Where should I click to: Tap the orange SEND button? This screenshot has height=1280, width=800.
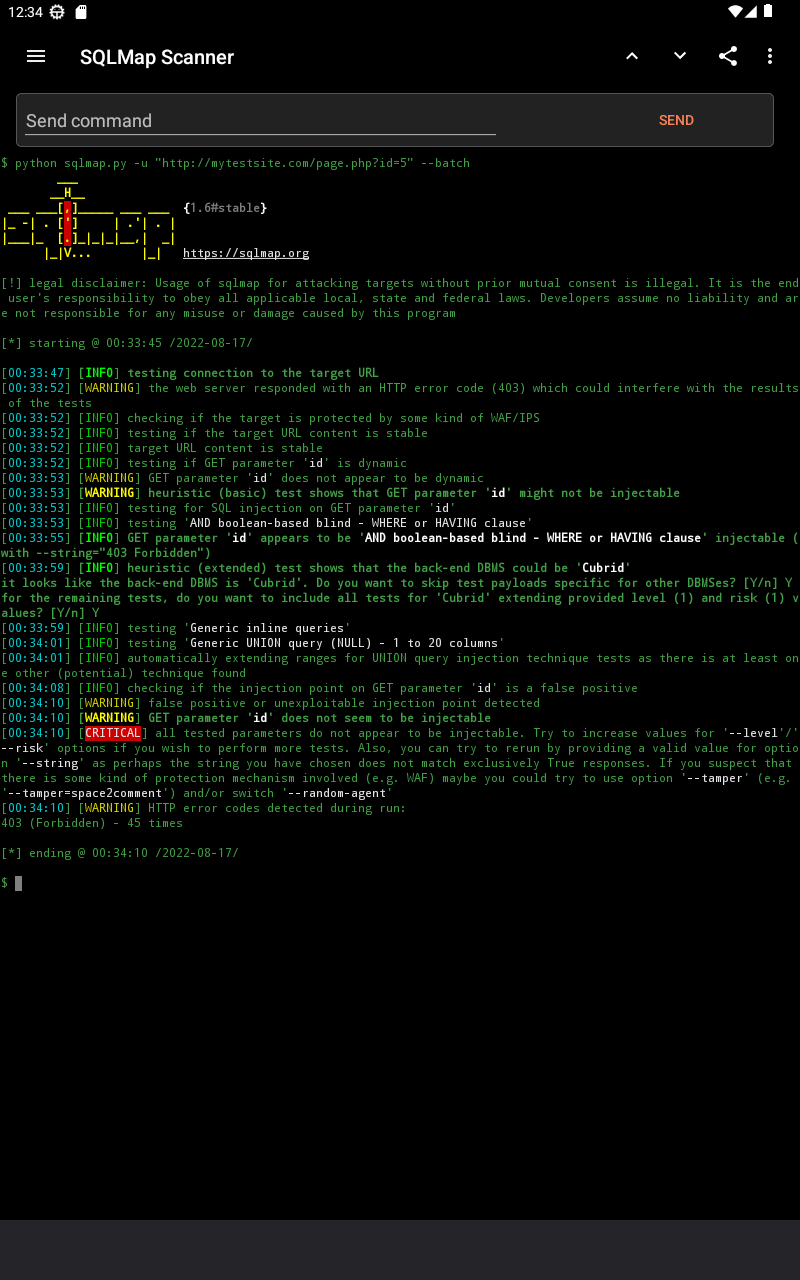pos(676,120)
